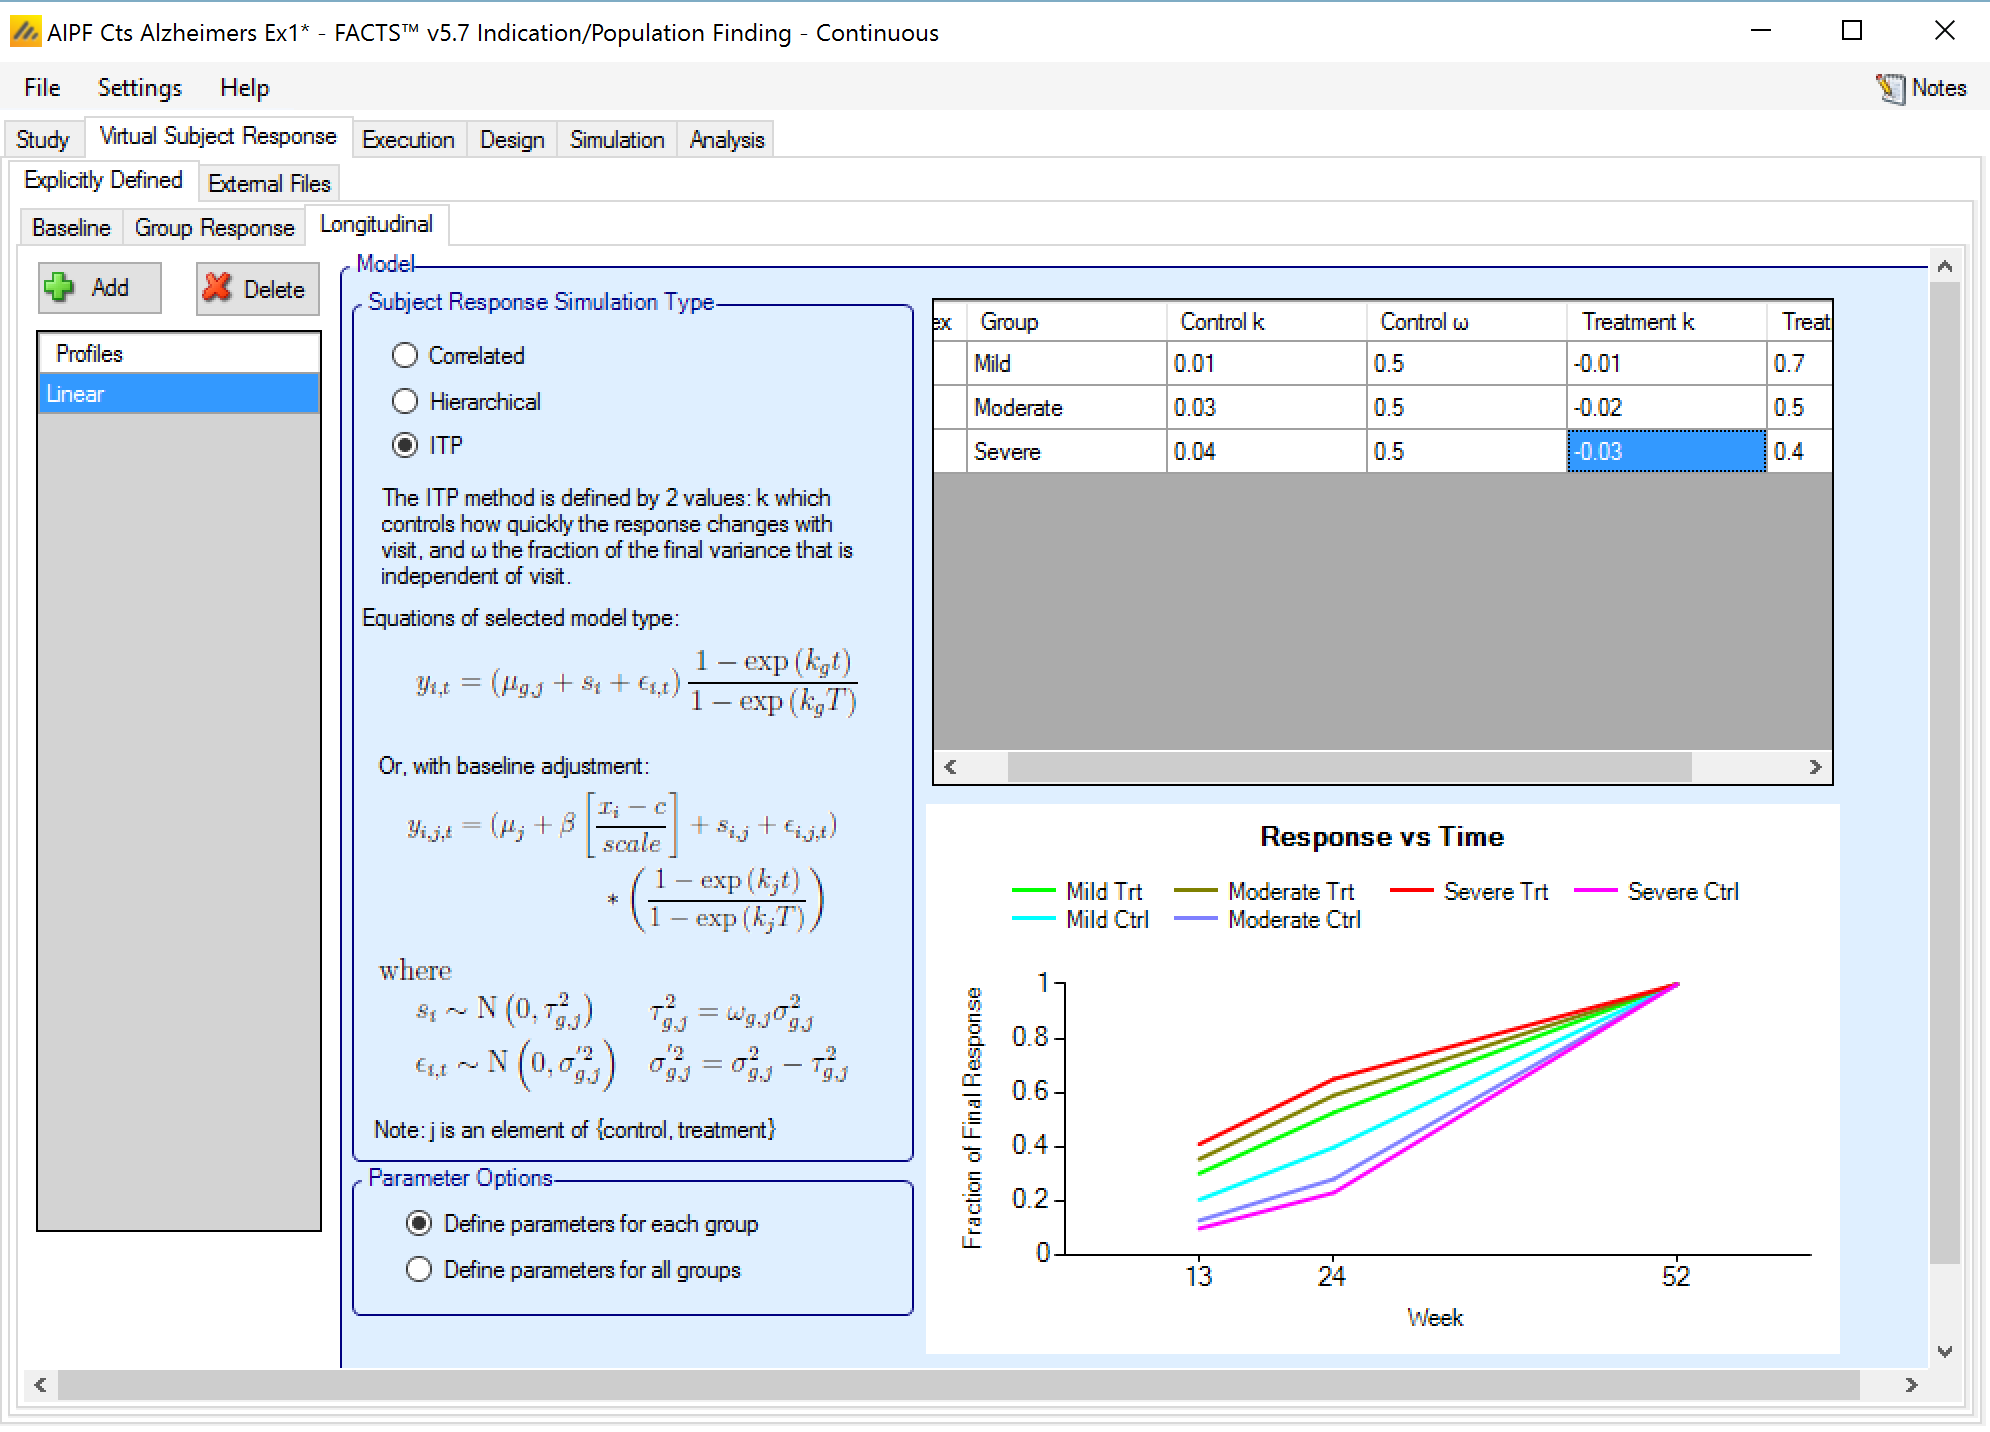Open the Simulation tab
Screen dimensions: 1990x1432
(x=616, y=140)
